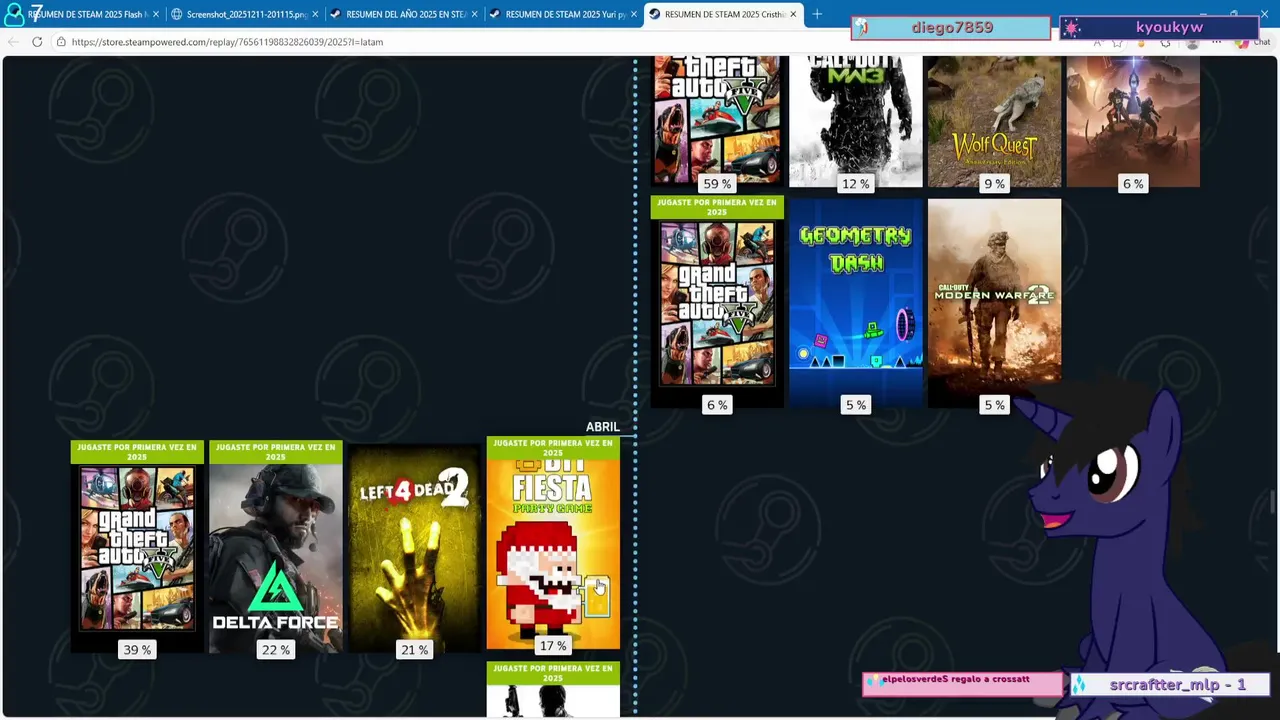Click the '21 %' label under Left 4 Dead 2

point(414,650)
